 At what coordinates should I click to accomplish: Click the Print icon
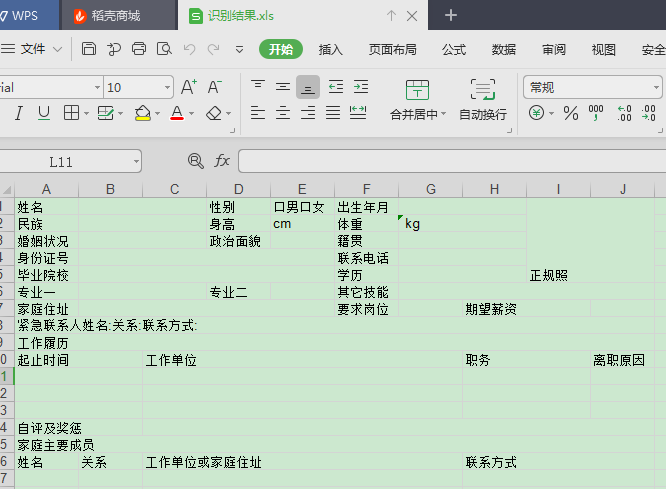pos(139,49)
